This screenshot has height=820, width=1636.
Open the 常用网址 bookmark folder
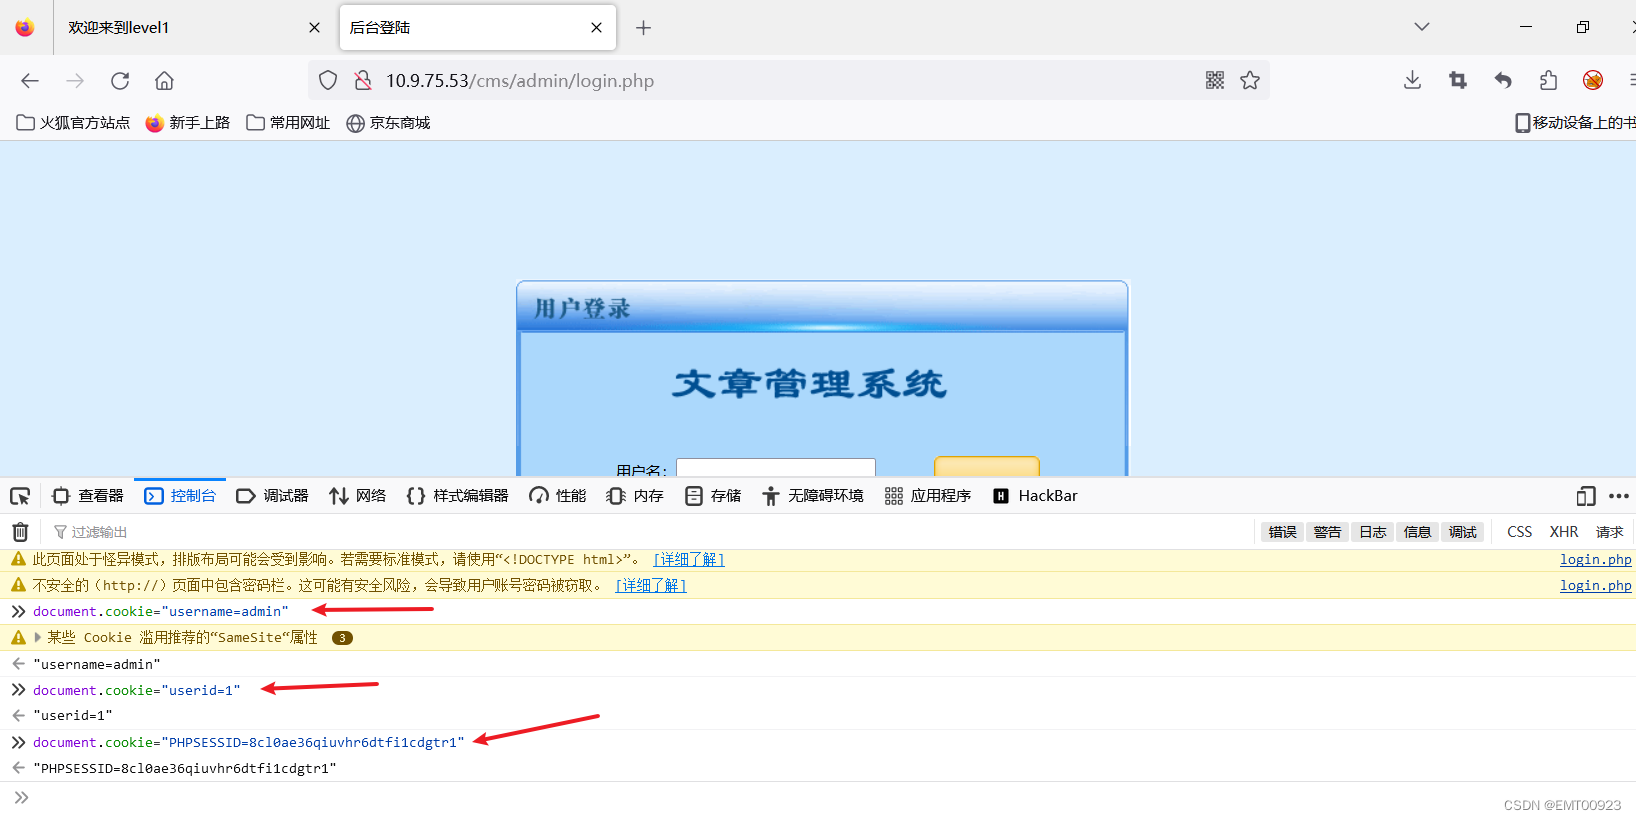tap(288, 123)
